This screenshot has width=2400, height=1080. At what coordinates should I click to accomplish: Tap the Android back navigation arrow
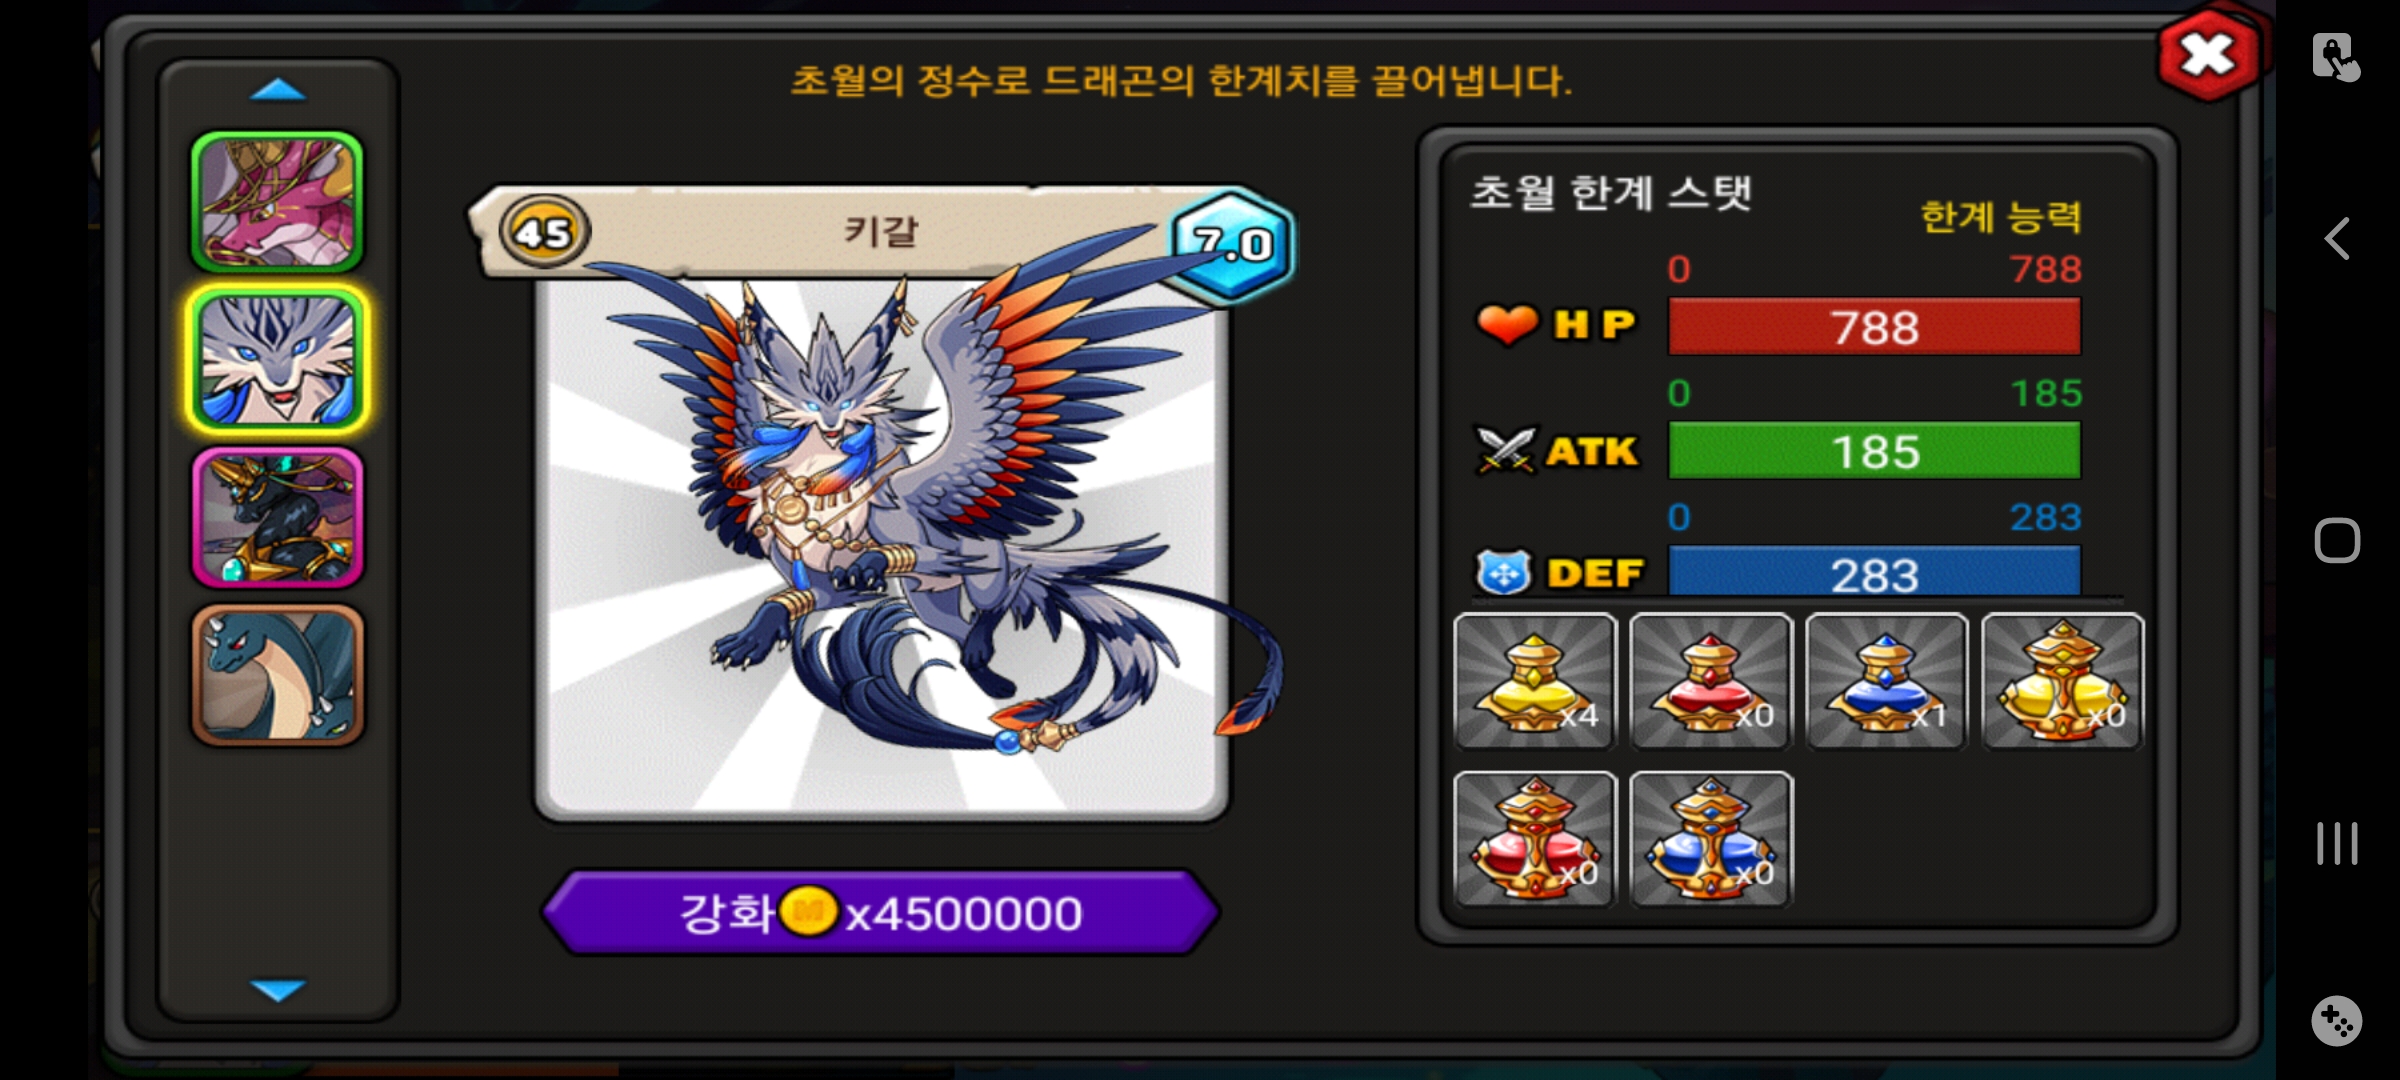click(x=2337, y=239)
